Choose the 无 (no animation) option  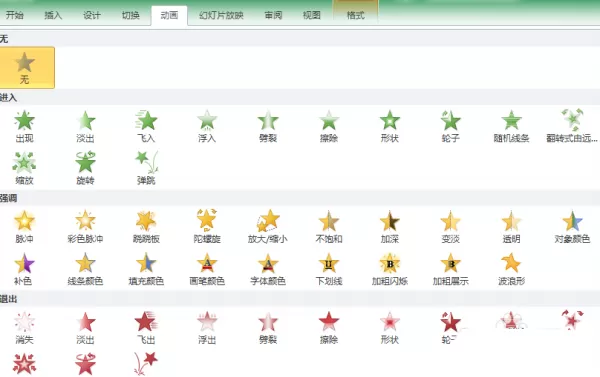[26, 68]
